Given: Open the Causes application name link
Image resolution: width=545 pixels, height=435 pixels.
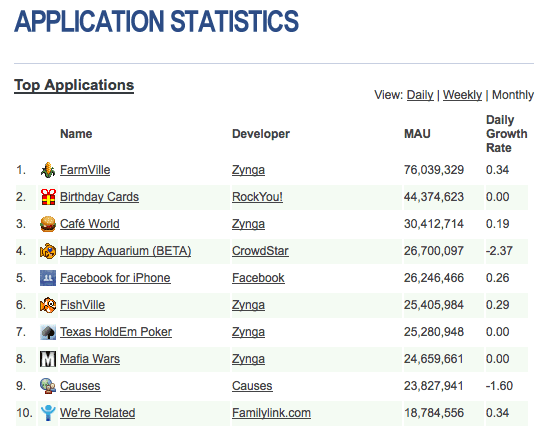Looking at the screenshot, I should point(80,386).
